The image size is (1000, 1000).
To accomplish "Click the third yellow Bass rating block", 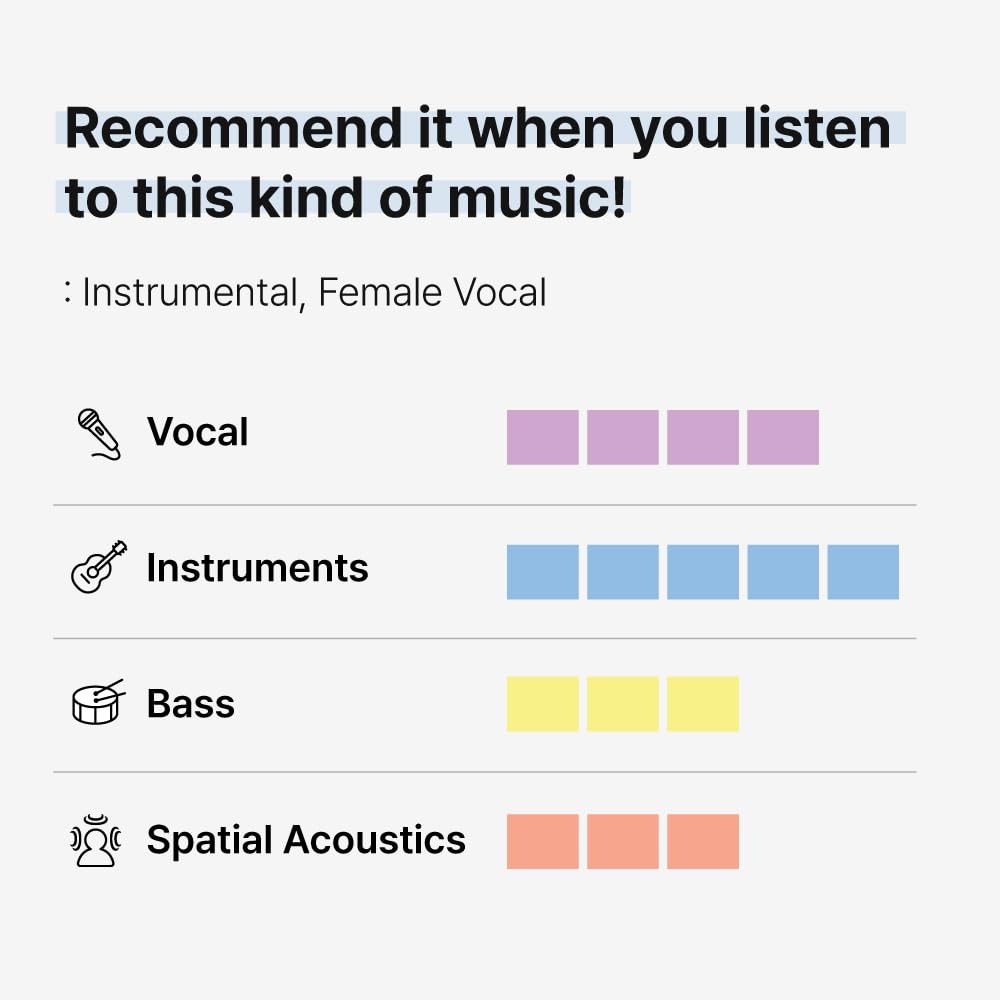I will coord(702,704).
